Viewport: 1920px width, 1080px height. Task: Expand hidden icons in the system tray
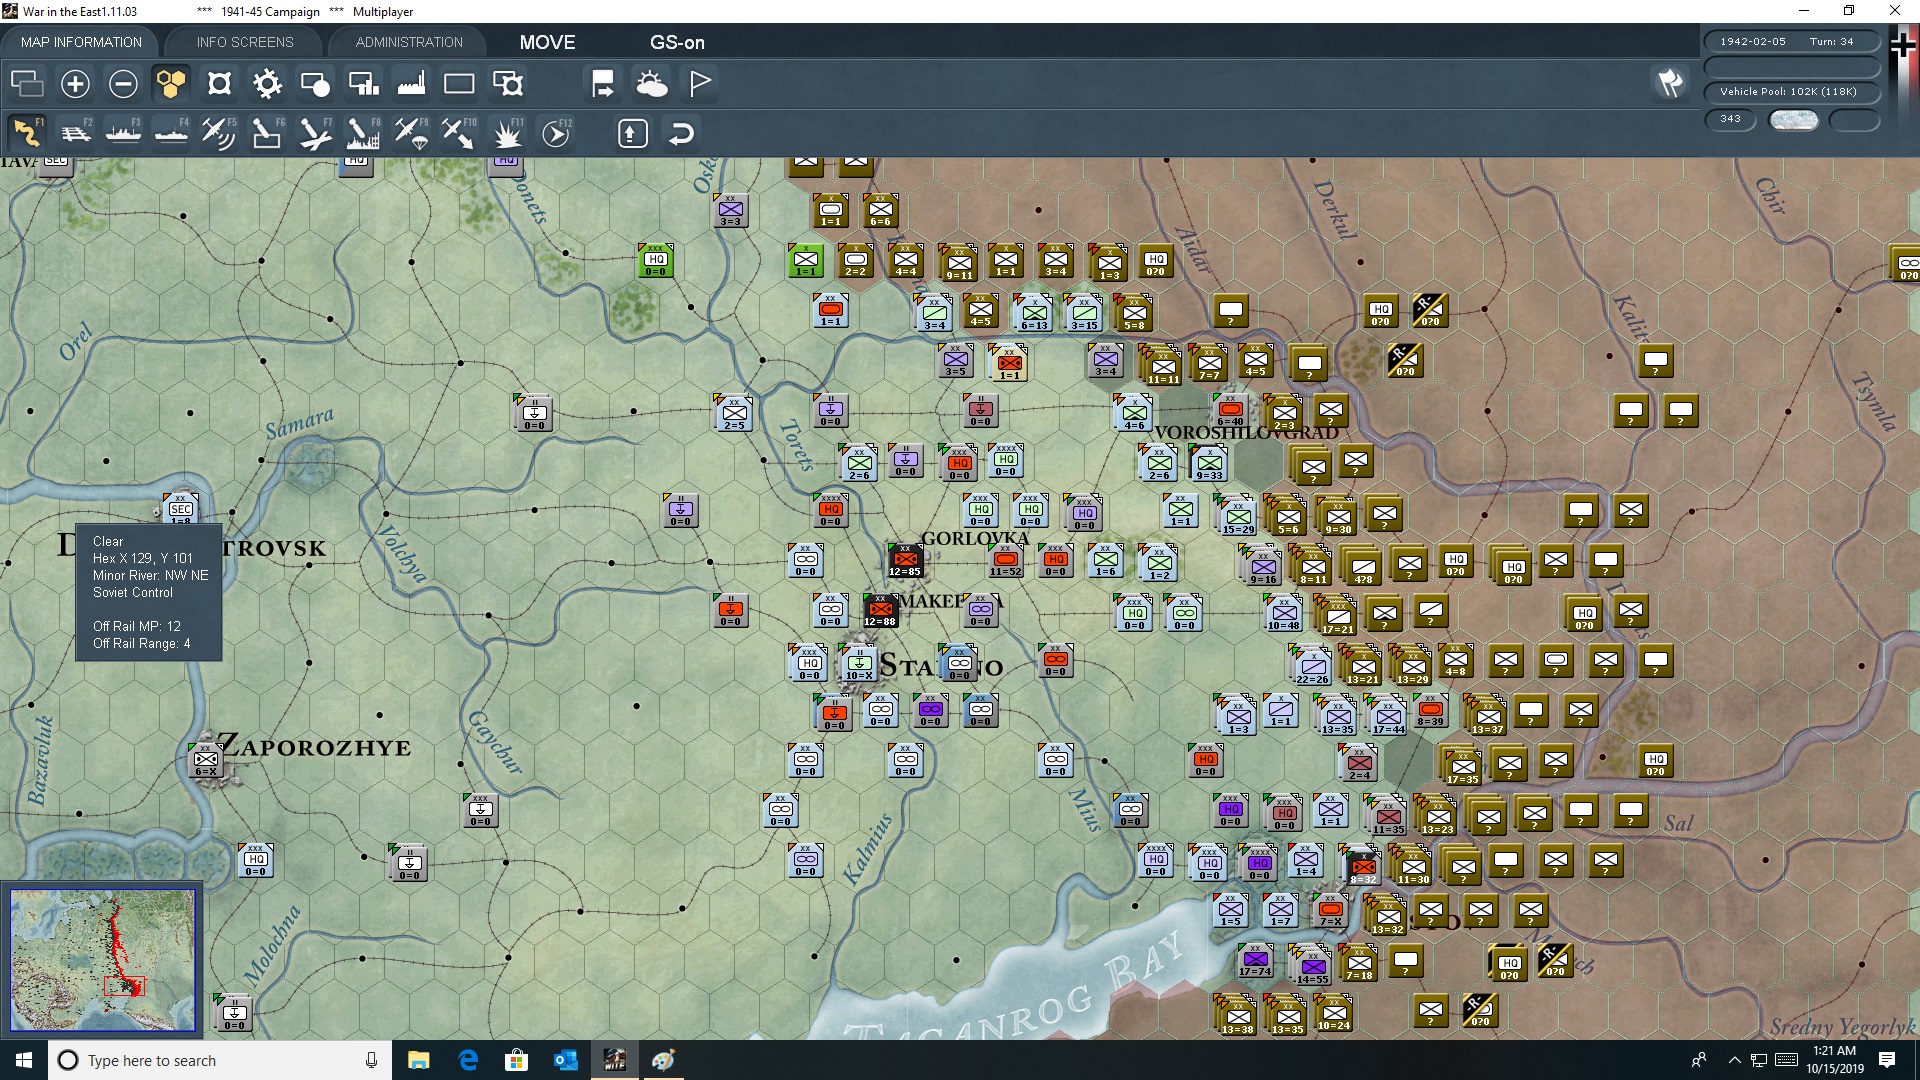pyautogui.click(x=1735, y=1060)
